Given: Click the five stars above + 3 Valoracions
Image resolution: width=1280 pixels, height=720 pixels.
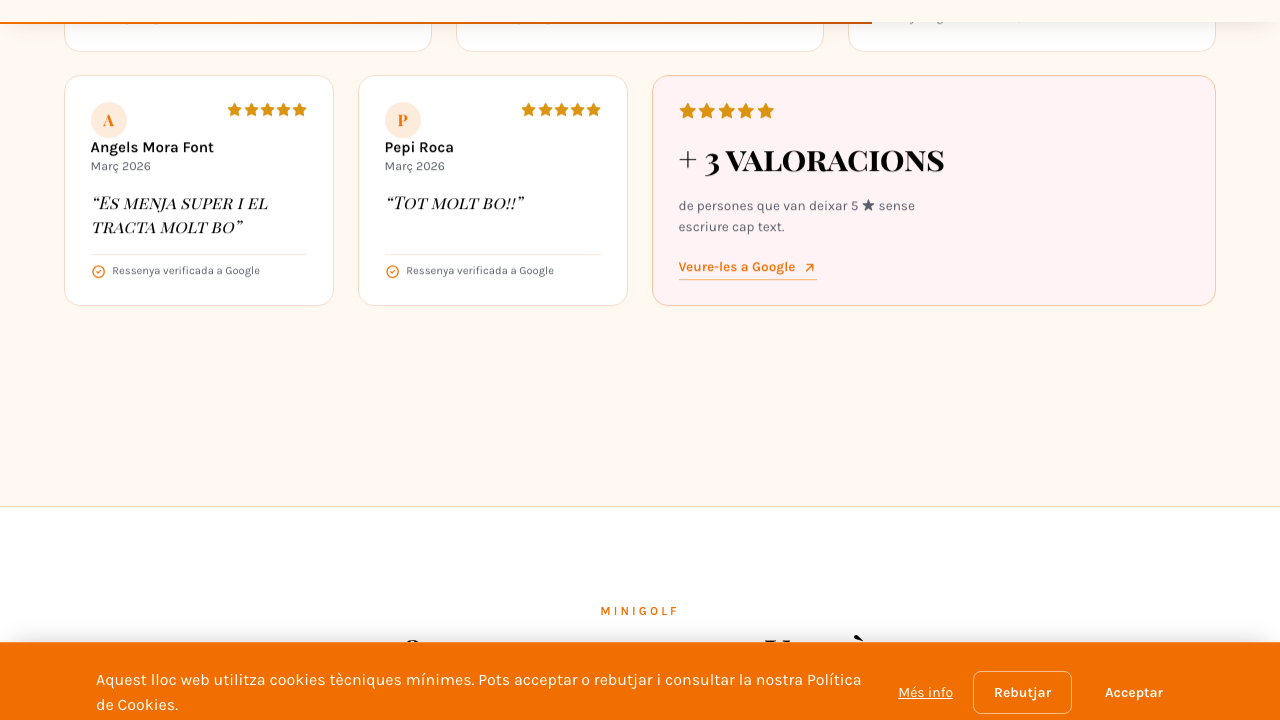Looking at the screenshot, I should [x=727, y=111].
